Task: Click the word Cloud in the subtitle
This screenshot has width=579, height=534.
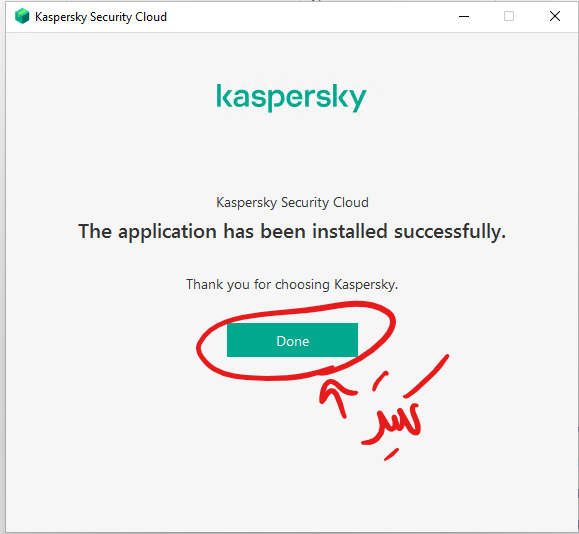Action: [351, 202]
